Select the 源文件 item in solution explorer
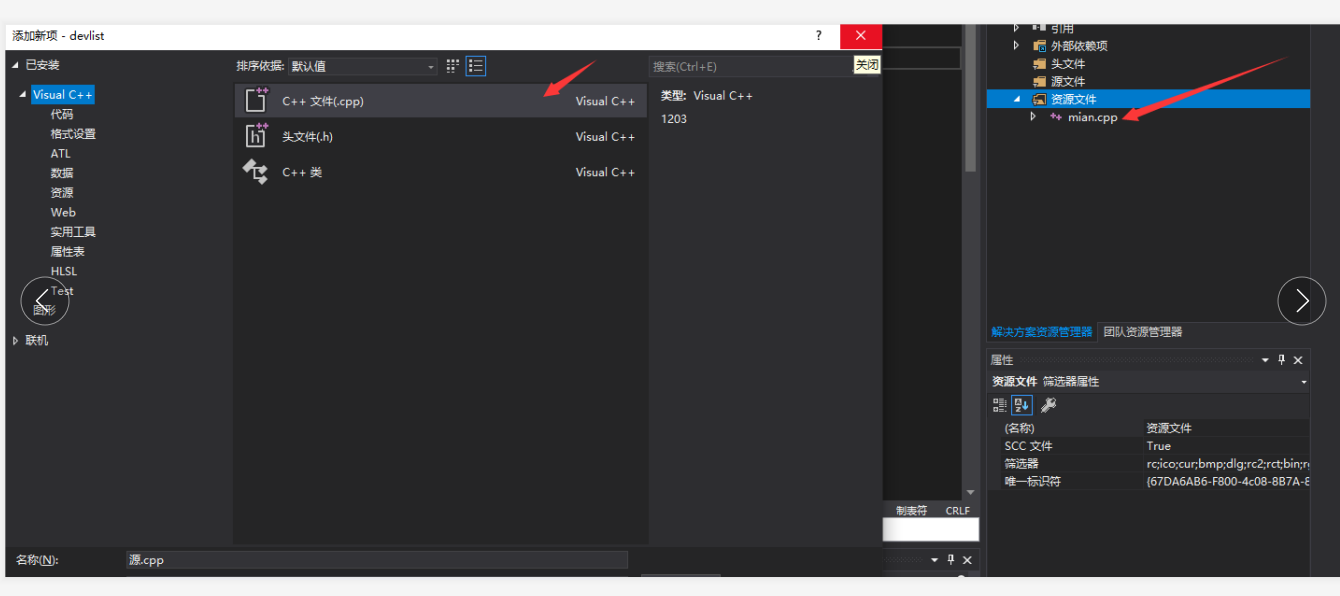The image size is (1340, 596). pos(1068,82)
